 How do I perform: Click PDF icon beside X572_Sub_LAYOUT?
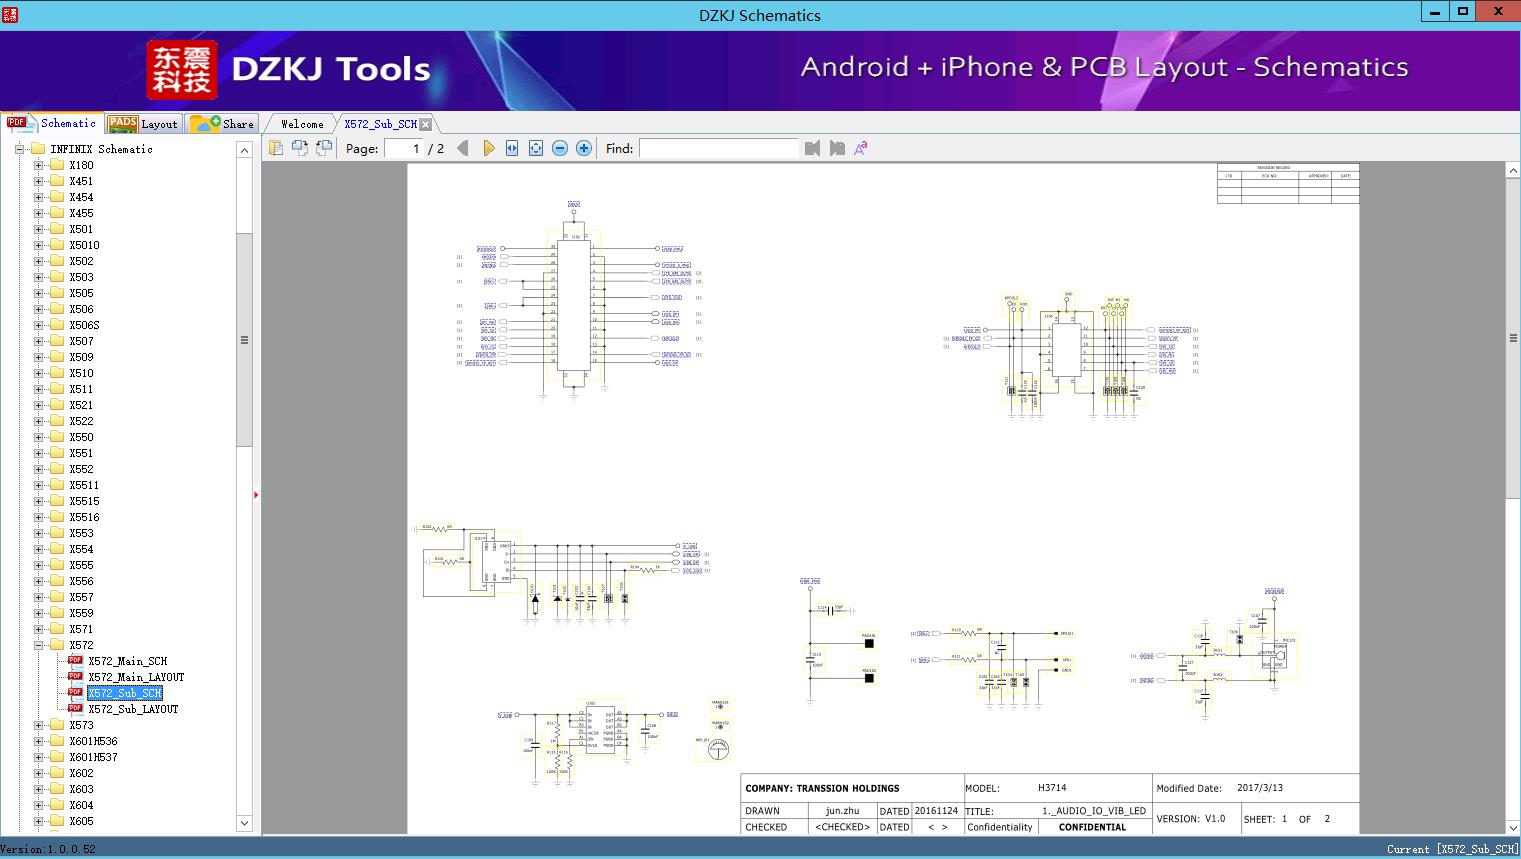[x=75, y=709]
